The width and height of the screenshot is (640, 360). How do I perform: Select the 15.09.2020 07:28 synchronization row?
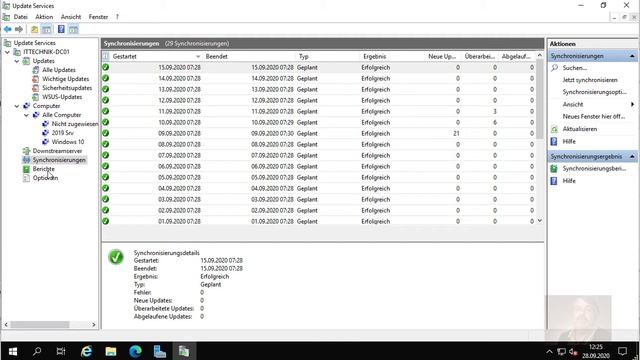318,67
